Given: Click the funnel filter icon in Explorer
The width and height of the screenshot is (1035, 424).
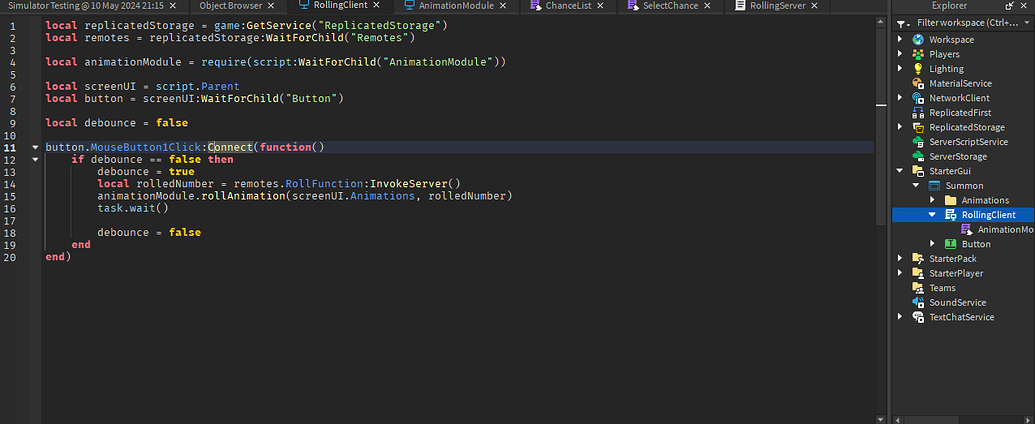Looking at the screenshot, I should coord(902,23).
